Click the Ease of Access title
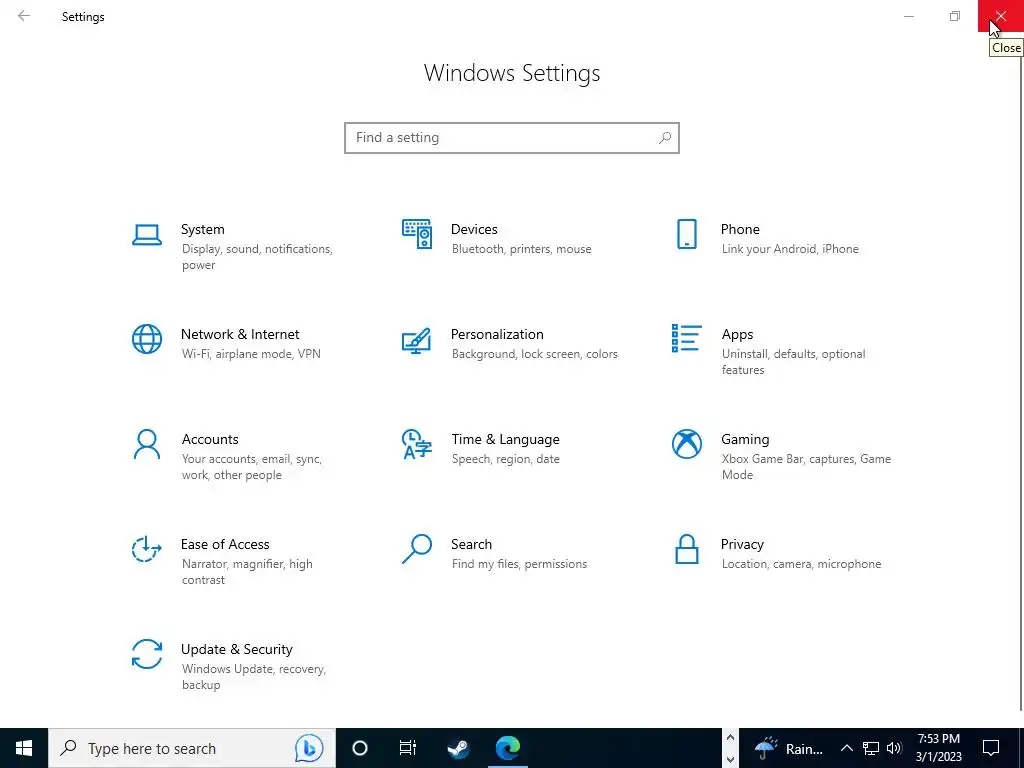1024x768 pixels. [x=225, y=545]
